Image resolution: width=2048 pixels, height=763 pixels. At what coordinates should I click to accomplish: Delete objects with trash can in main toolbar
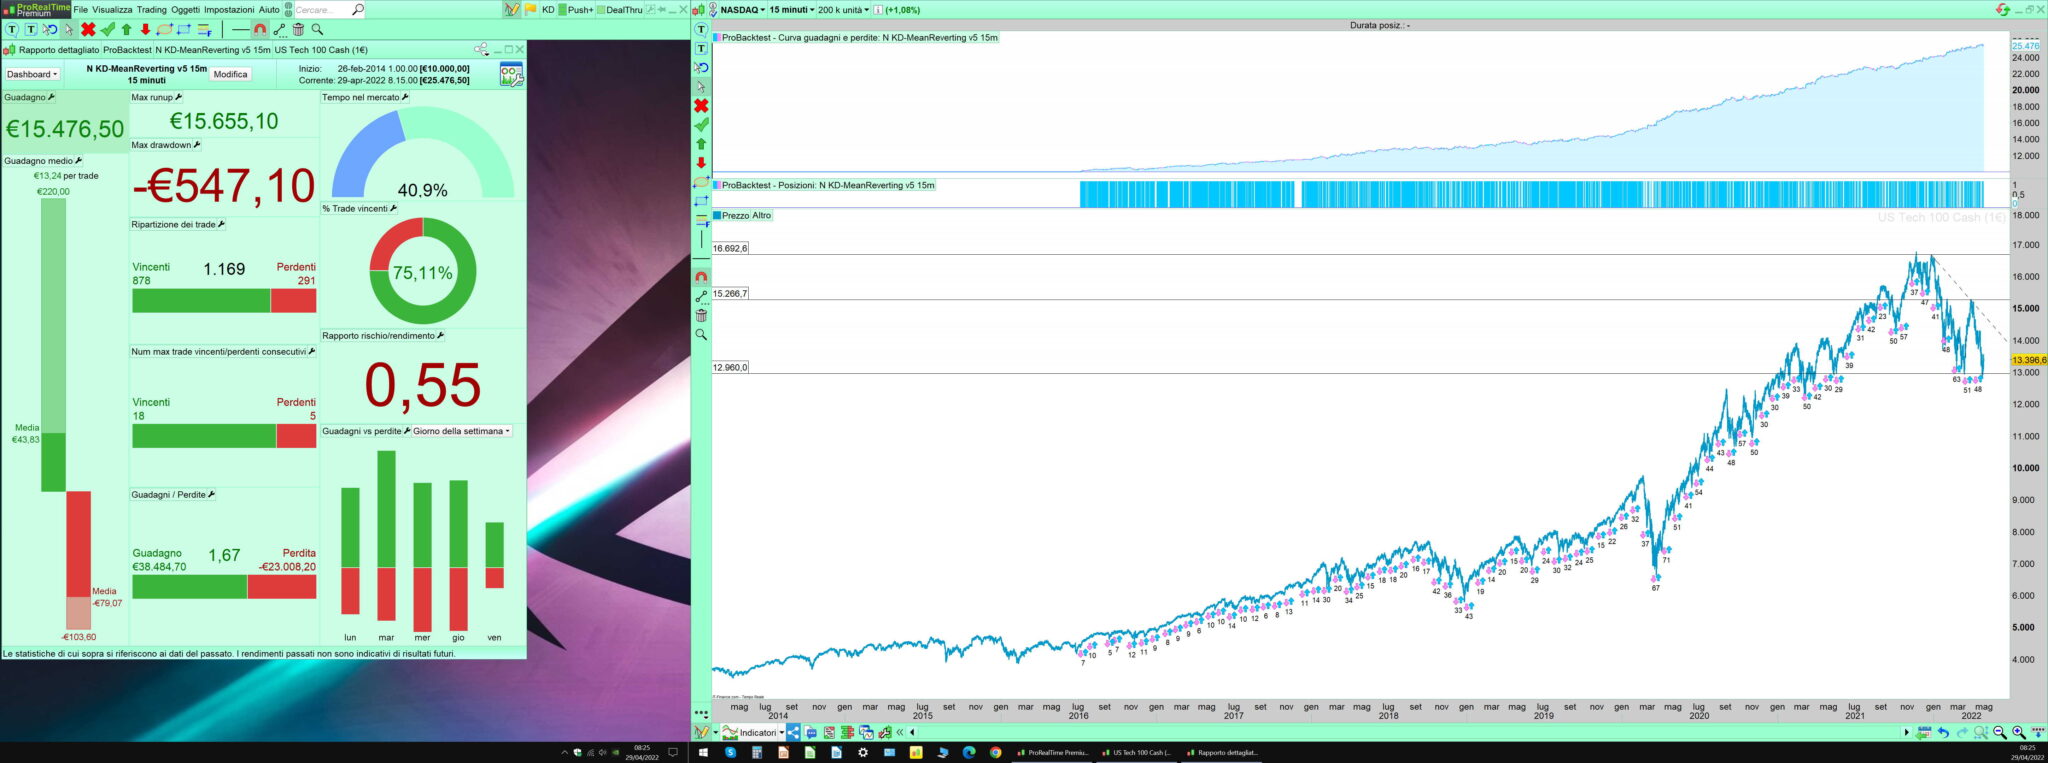tap(298, 30)
